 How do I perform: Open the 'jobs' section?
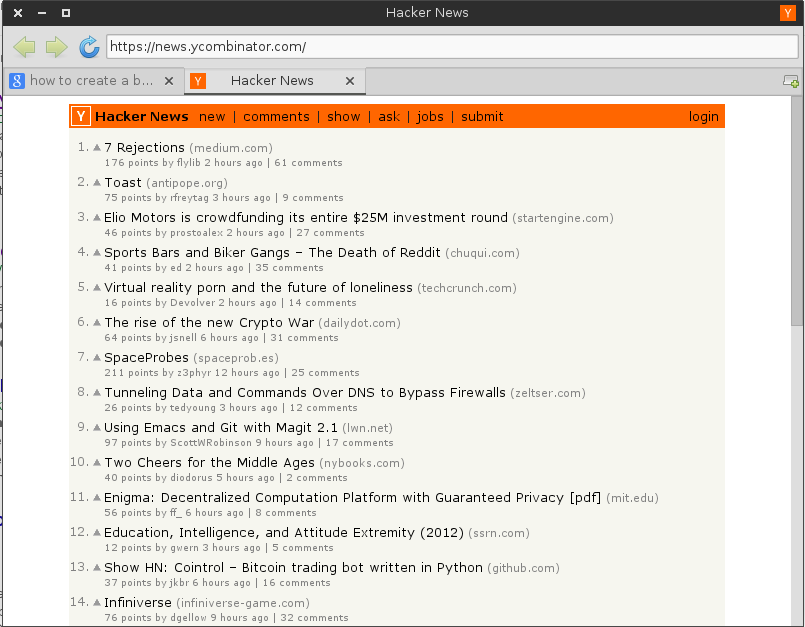430,117
